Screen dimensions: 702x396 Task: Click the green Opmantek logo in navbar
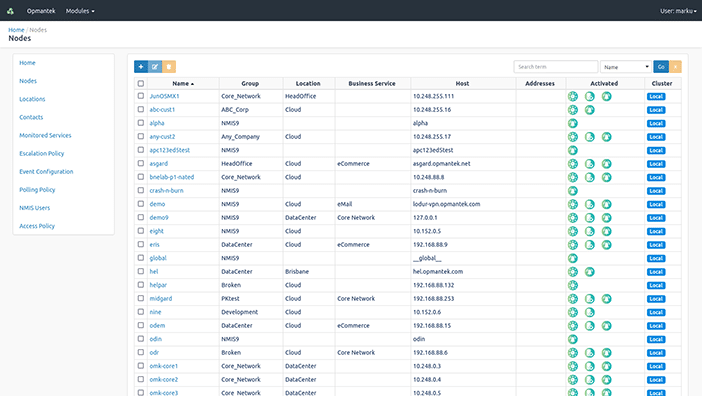point(10,11)
